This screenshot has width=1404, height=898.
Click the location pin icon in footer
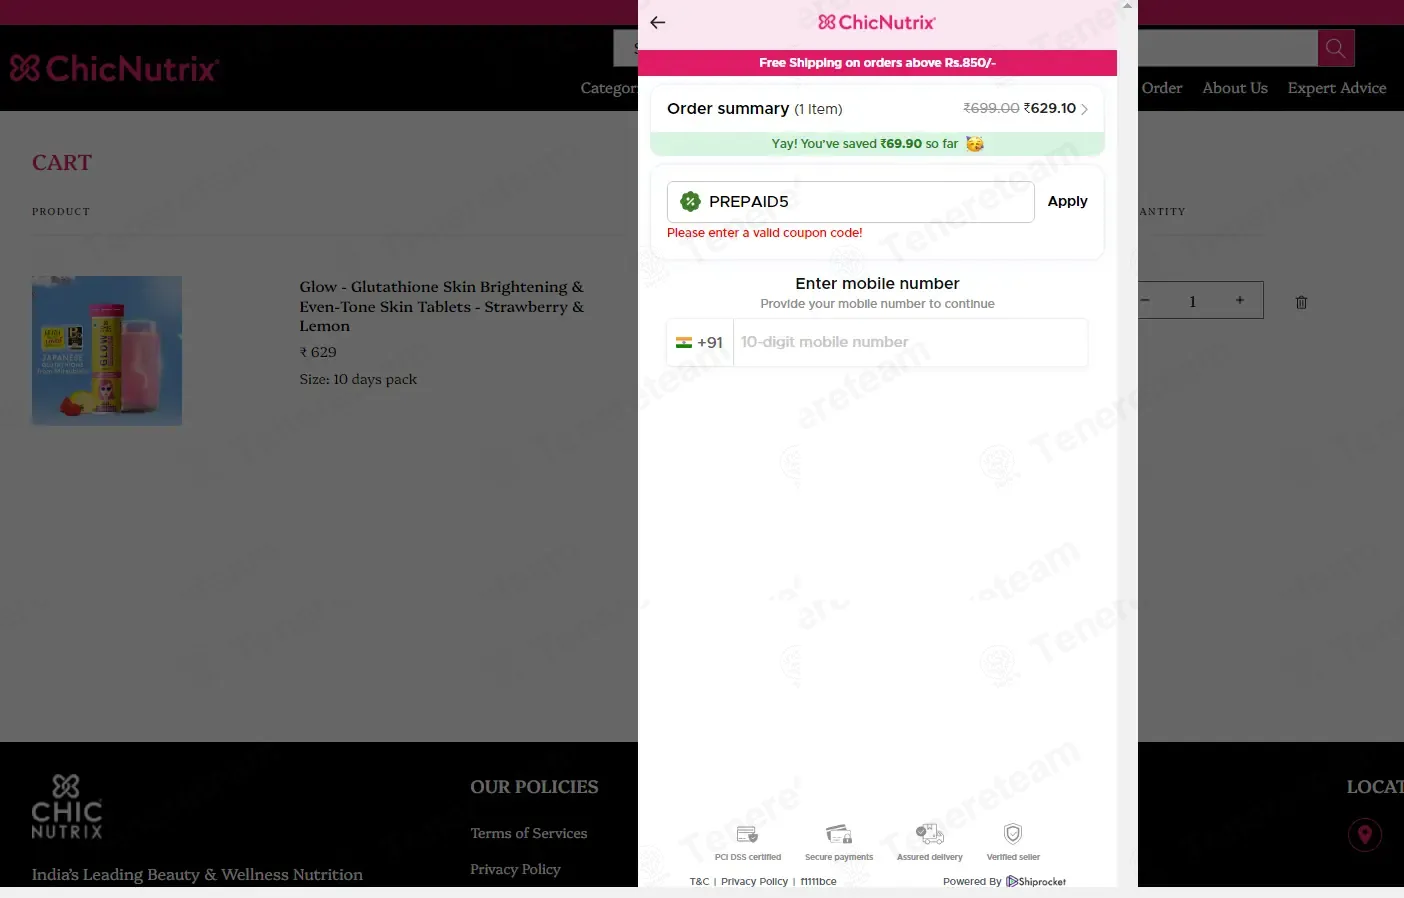(x=1364, y=834)
